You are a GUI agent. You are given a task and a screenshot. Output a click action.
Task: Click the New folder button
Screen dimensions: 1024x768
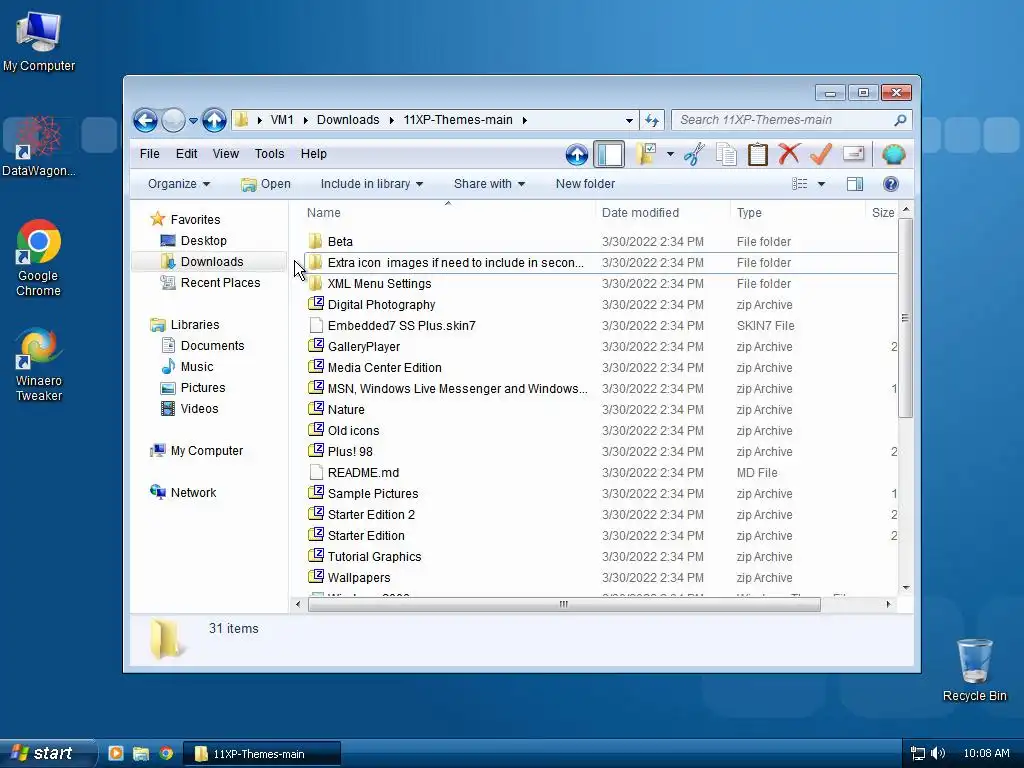point(585,184)
